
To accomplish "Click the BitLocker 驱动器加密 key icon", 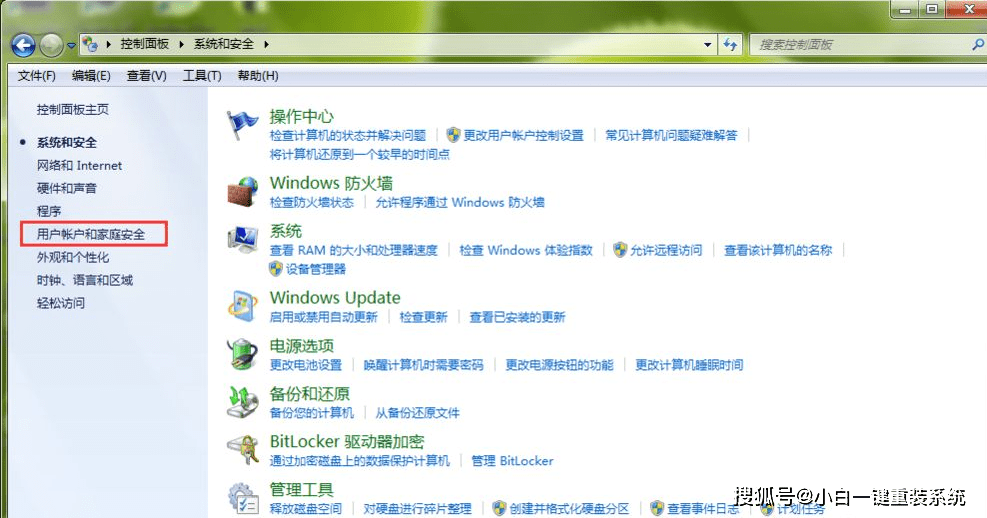I will [x=243, y=450].
